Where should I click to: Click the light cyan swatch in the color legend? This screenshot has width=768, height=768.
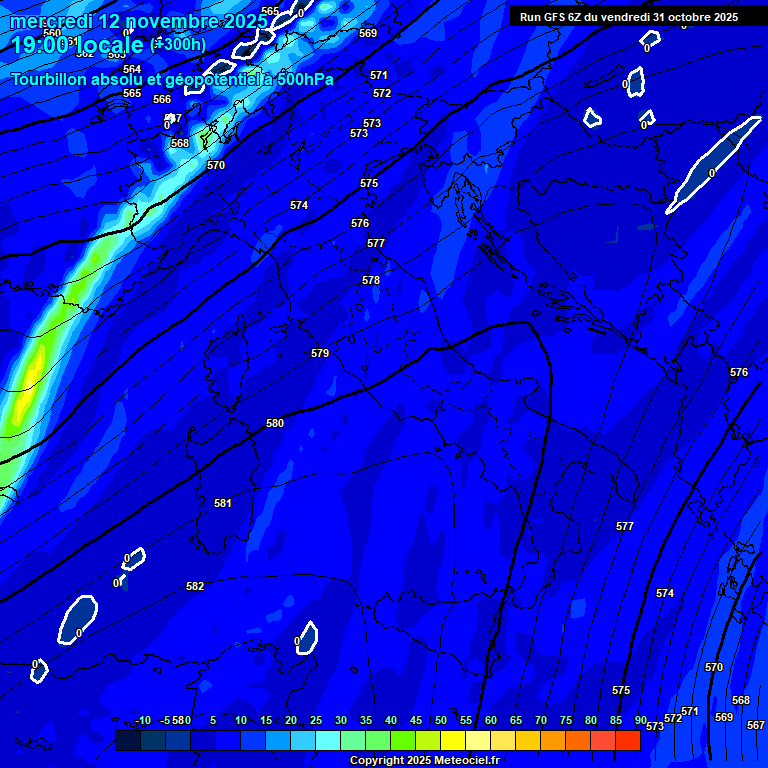(327, 741)
